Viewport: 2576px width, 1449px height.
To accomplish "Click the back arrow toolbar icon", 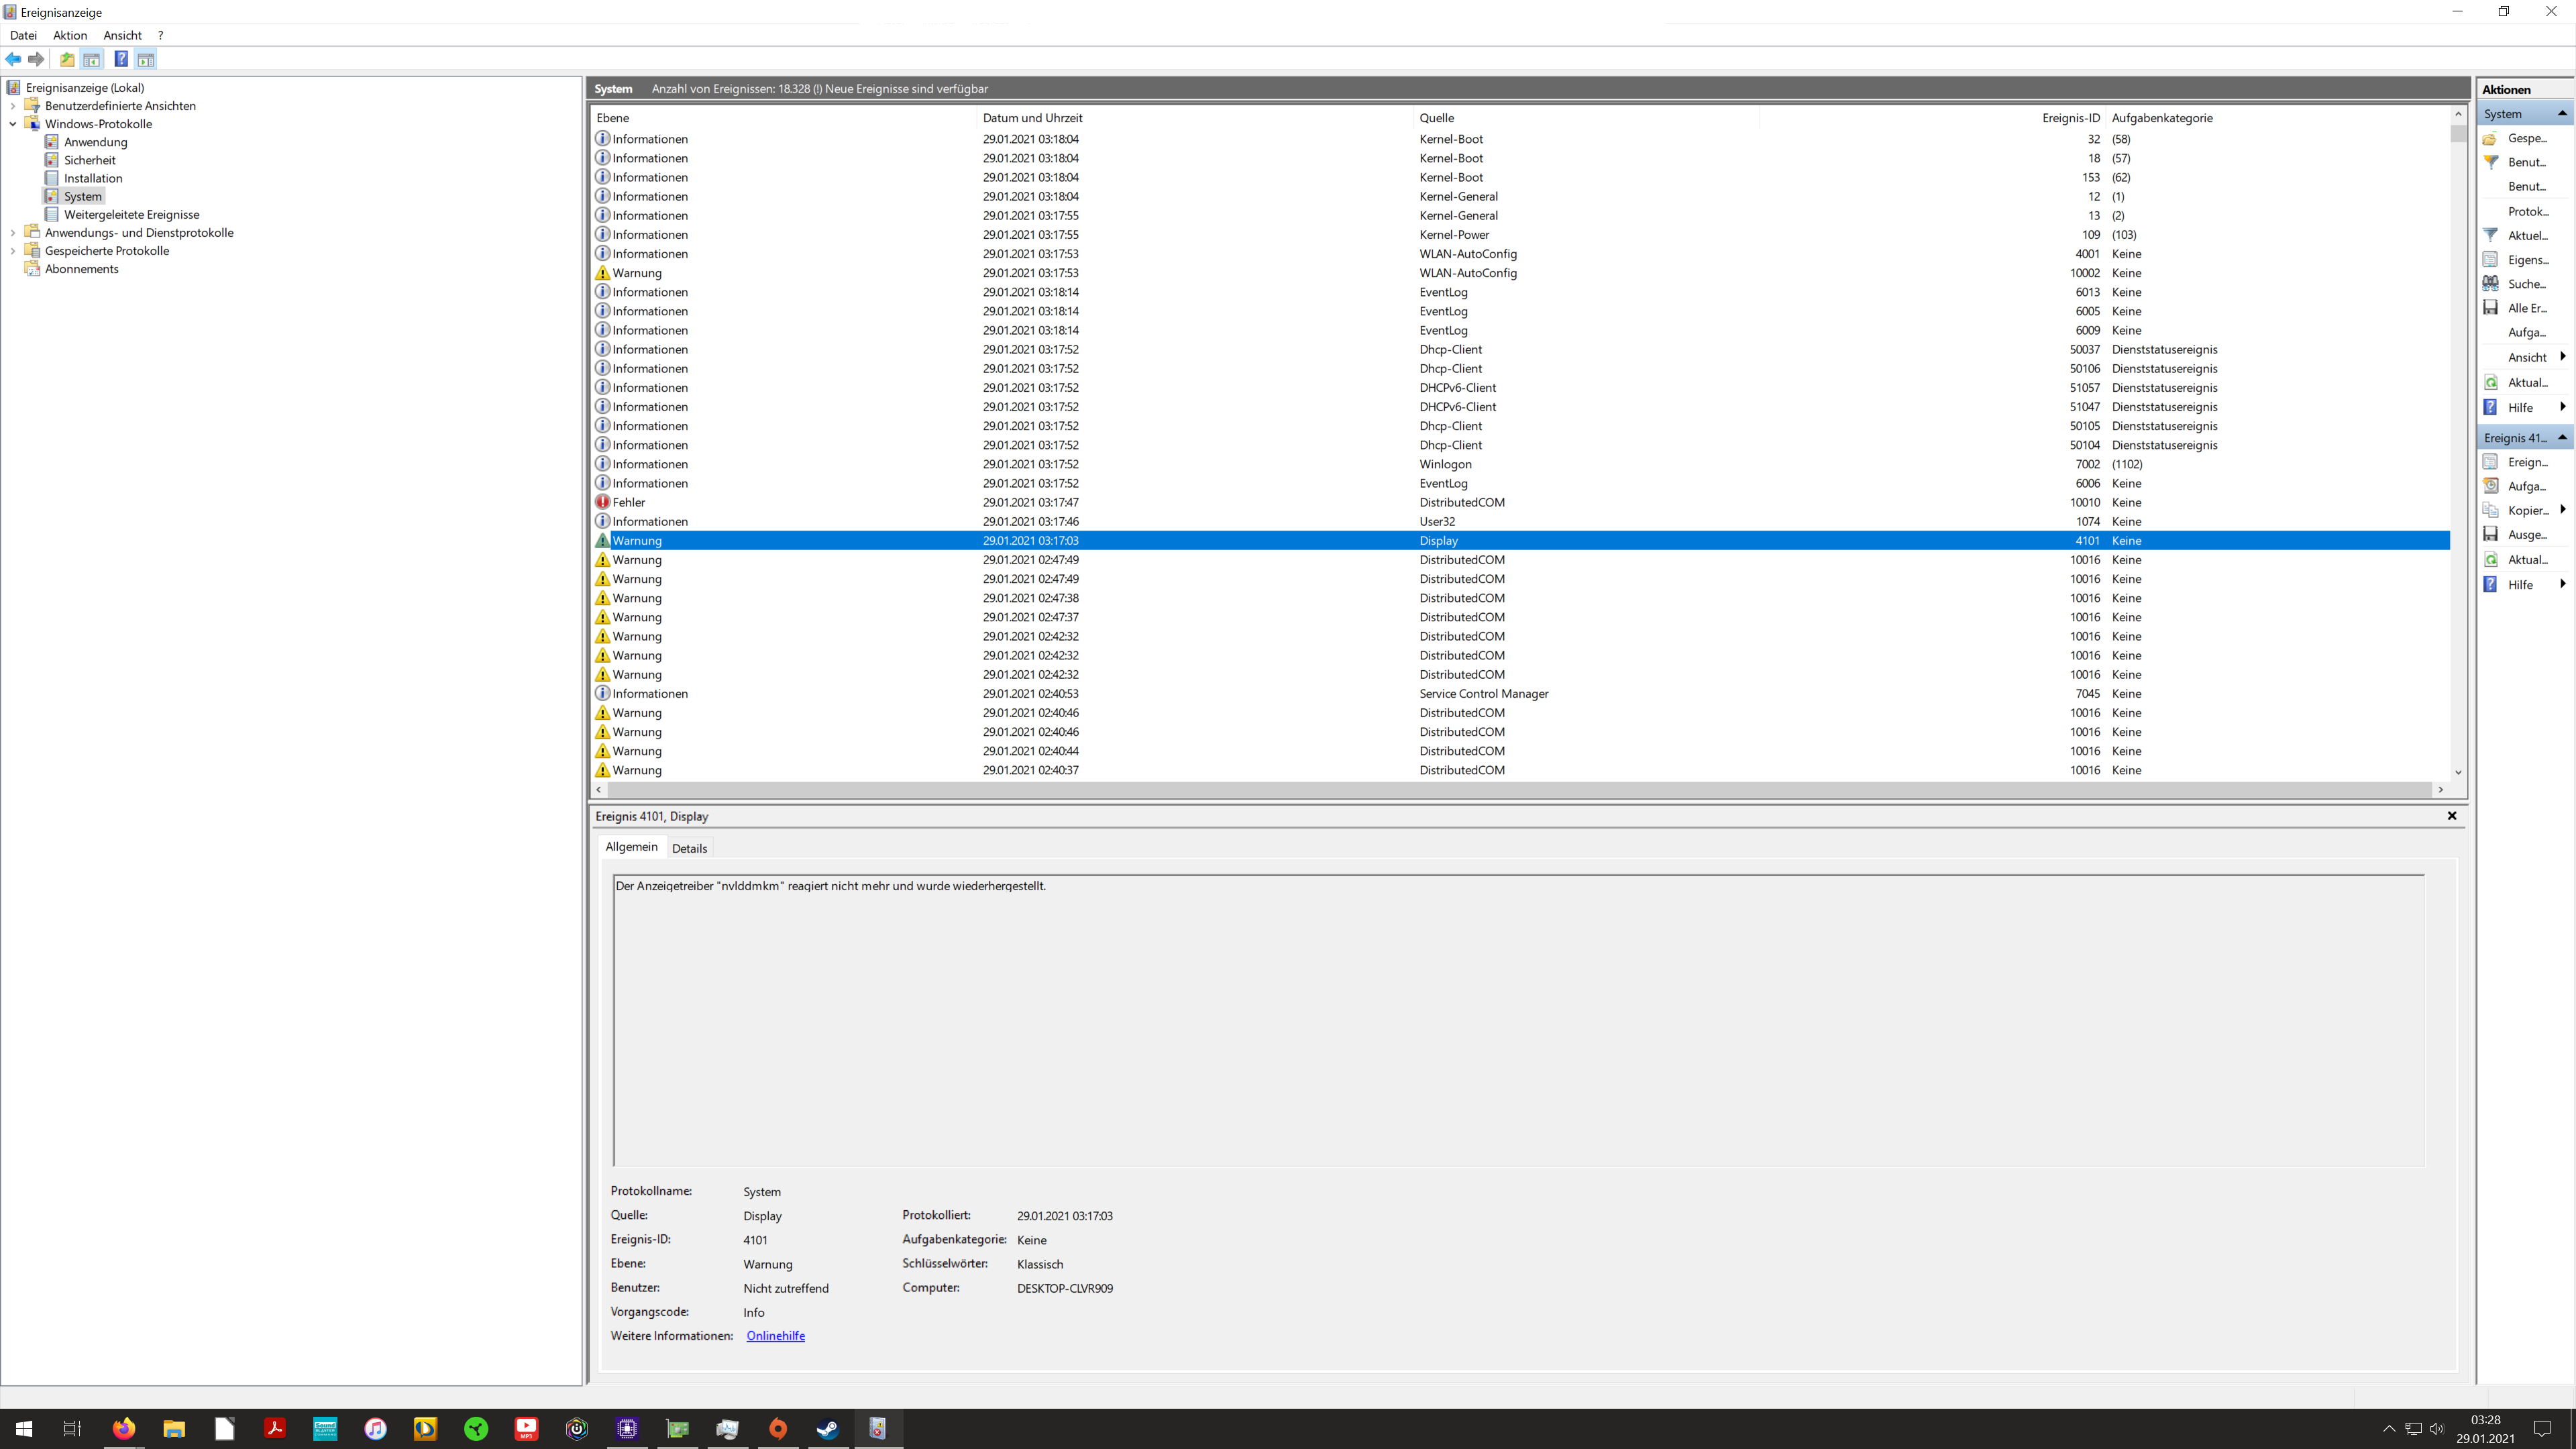I will [13, 59].
